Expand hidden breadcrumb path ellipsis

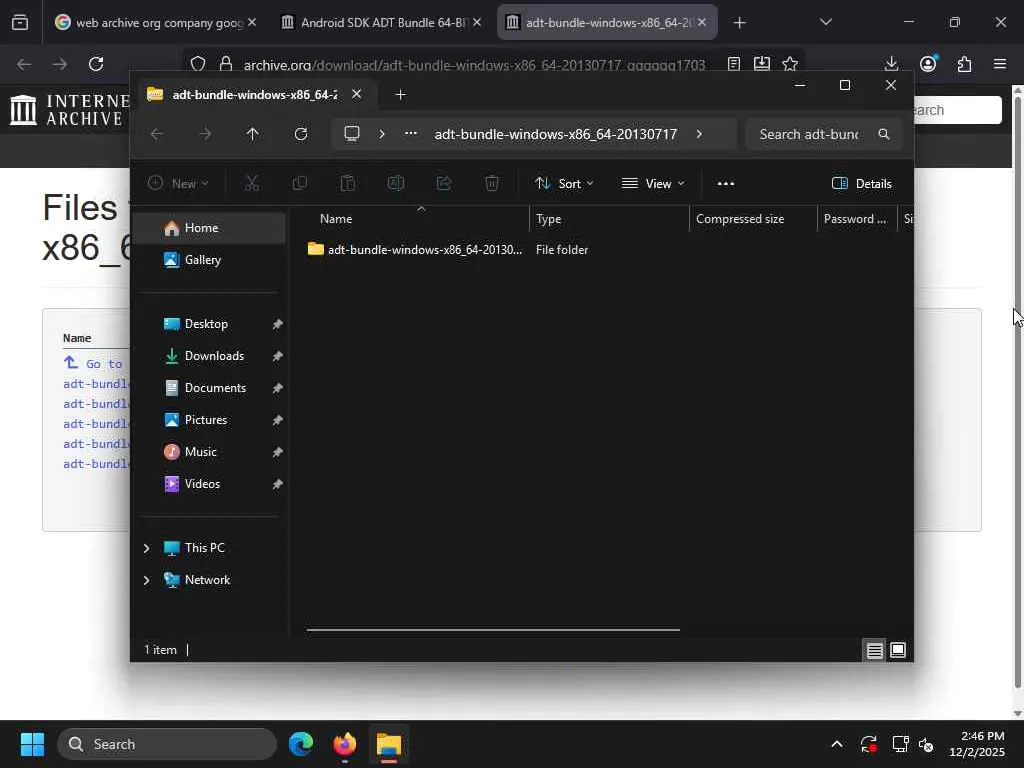[x=411, y=134]
